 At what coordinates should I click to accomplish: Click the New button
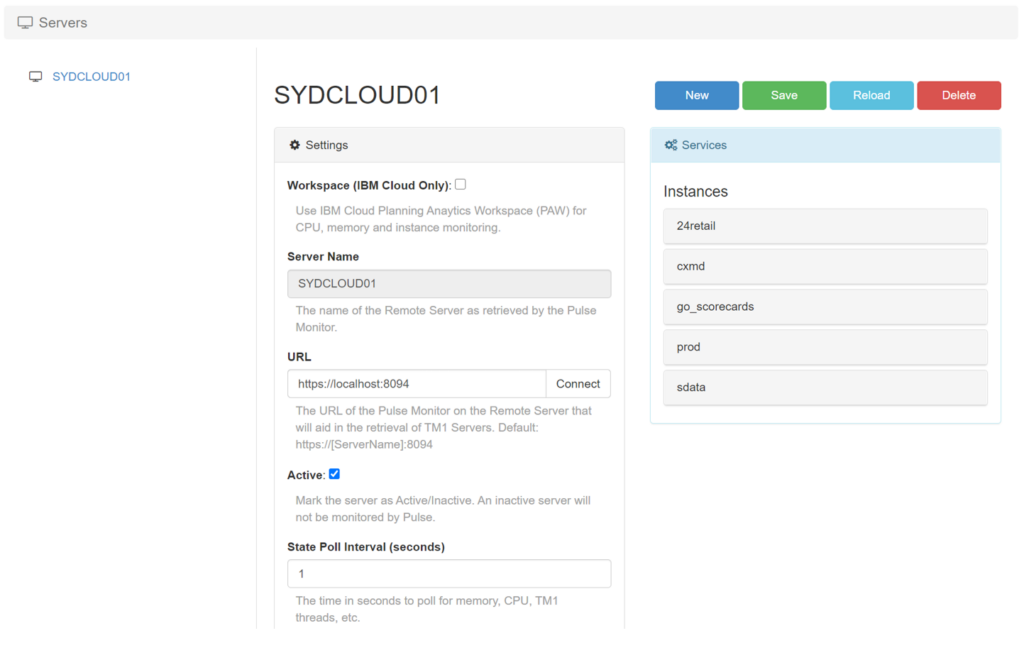(697, 95)
